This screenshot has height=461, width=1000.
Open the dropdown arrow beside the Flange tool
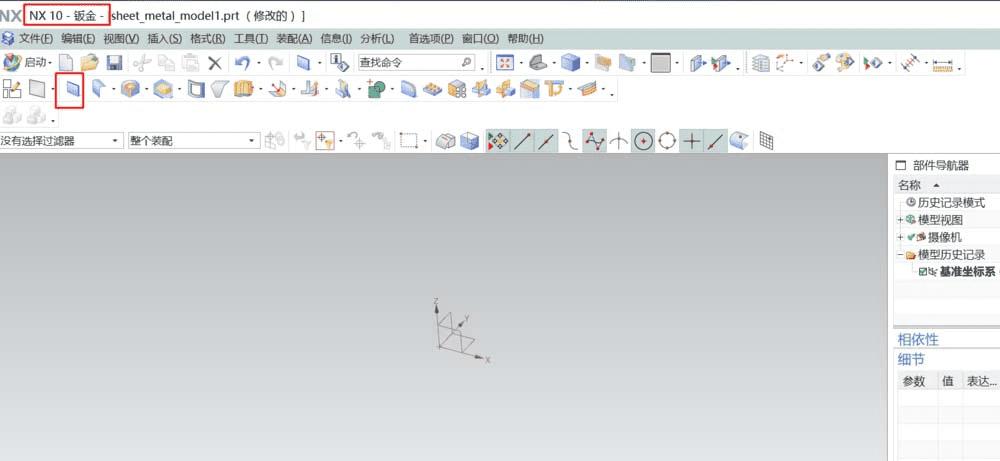114,90
